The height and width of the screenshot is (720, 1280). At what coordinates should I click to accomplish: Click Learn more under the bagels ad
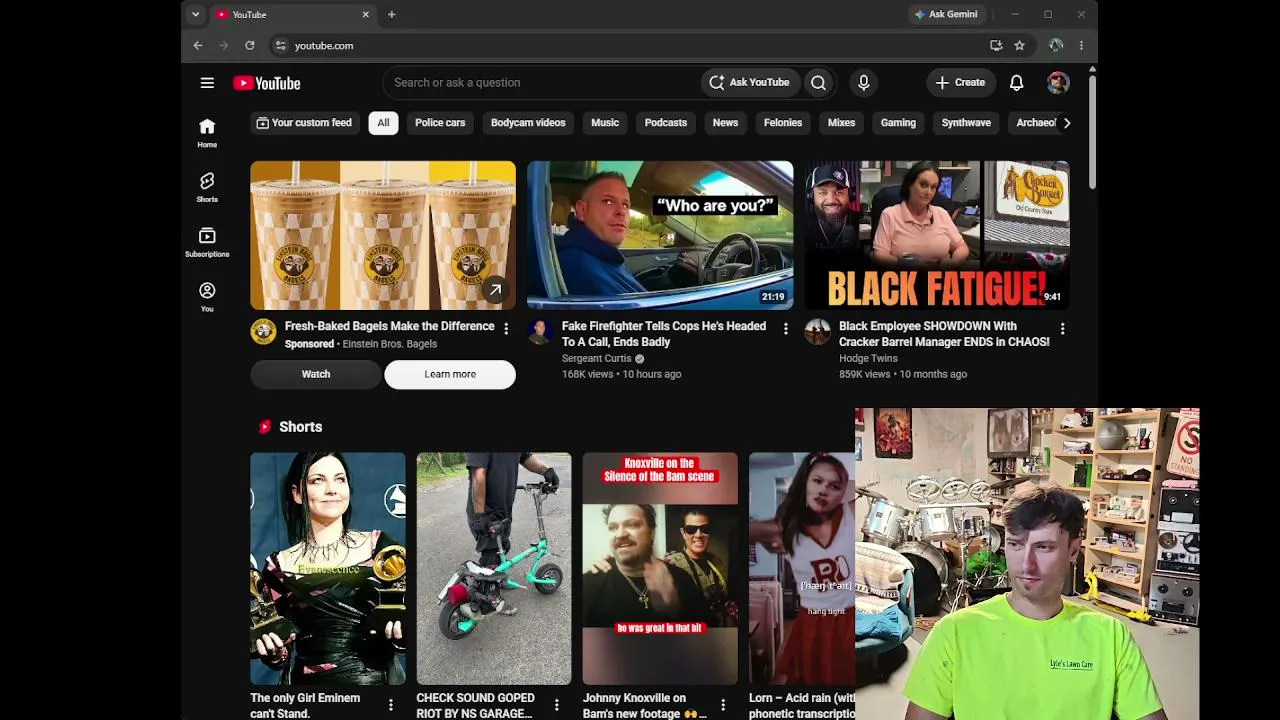point(450,374)
